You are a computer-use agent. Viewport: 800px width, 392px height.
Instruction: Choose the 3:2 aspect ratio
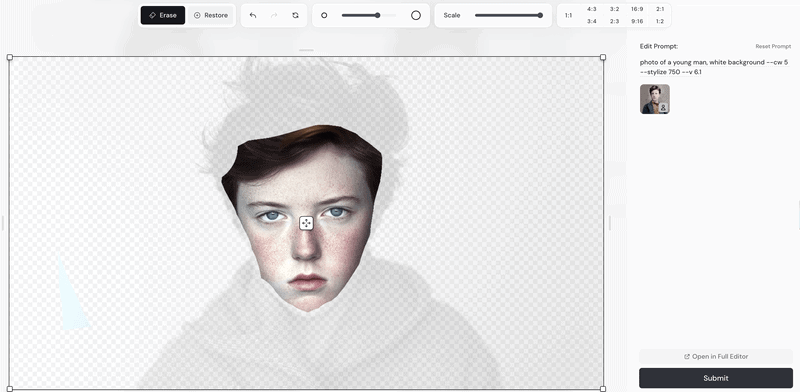(614, 9)
